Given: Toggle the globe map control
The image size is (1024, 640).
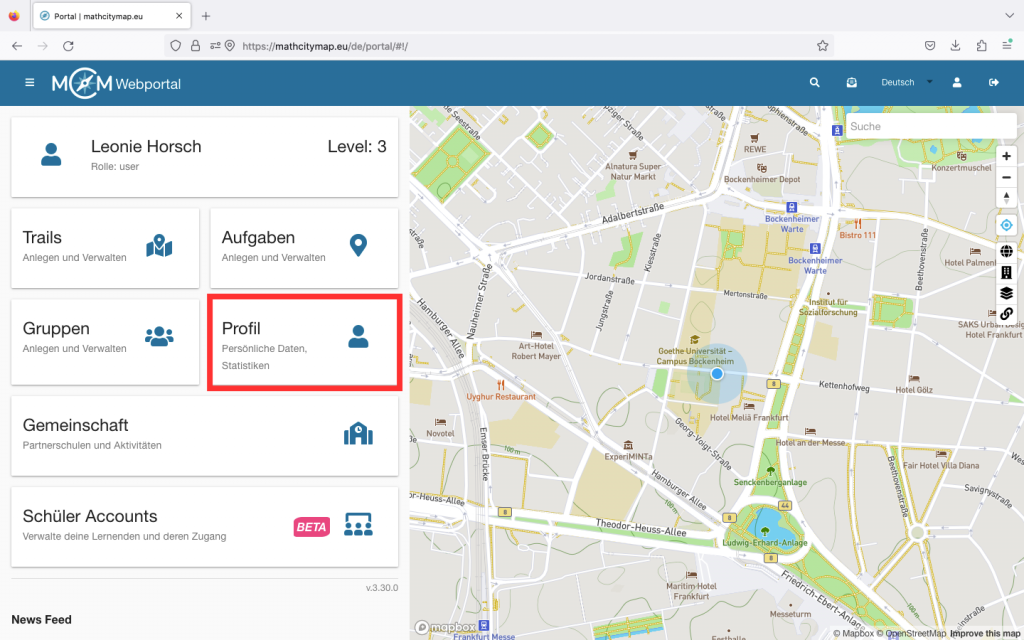Looking at the screenshot, I should coord(1006,251).
